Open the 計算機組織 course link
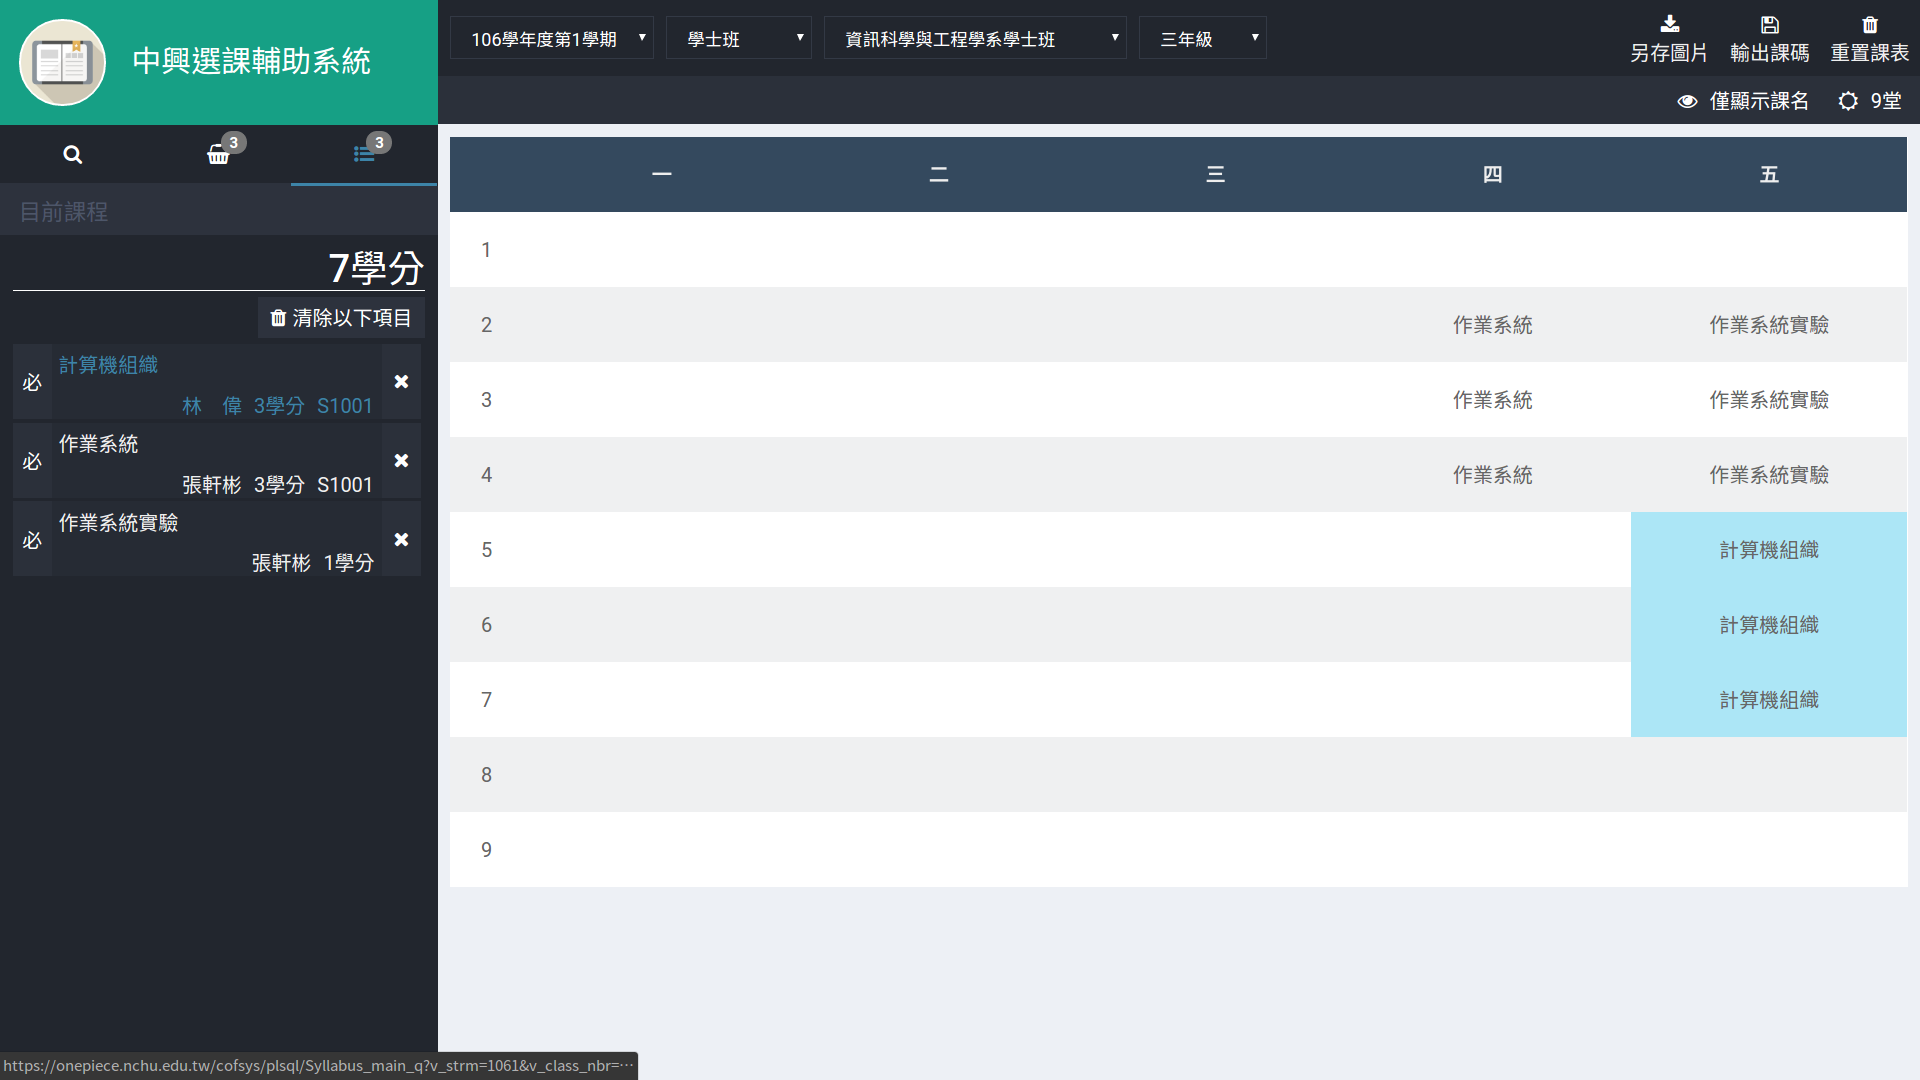Screen dimensions: 1920x1080 (108, 365)
